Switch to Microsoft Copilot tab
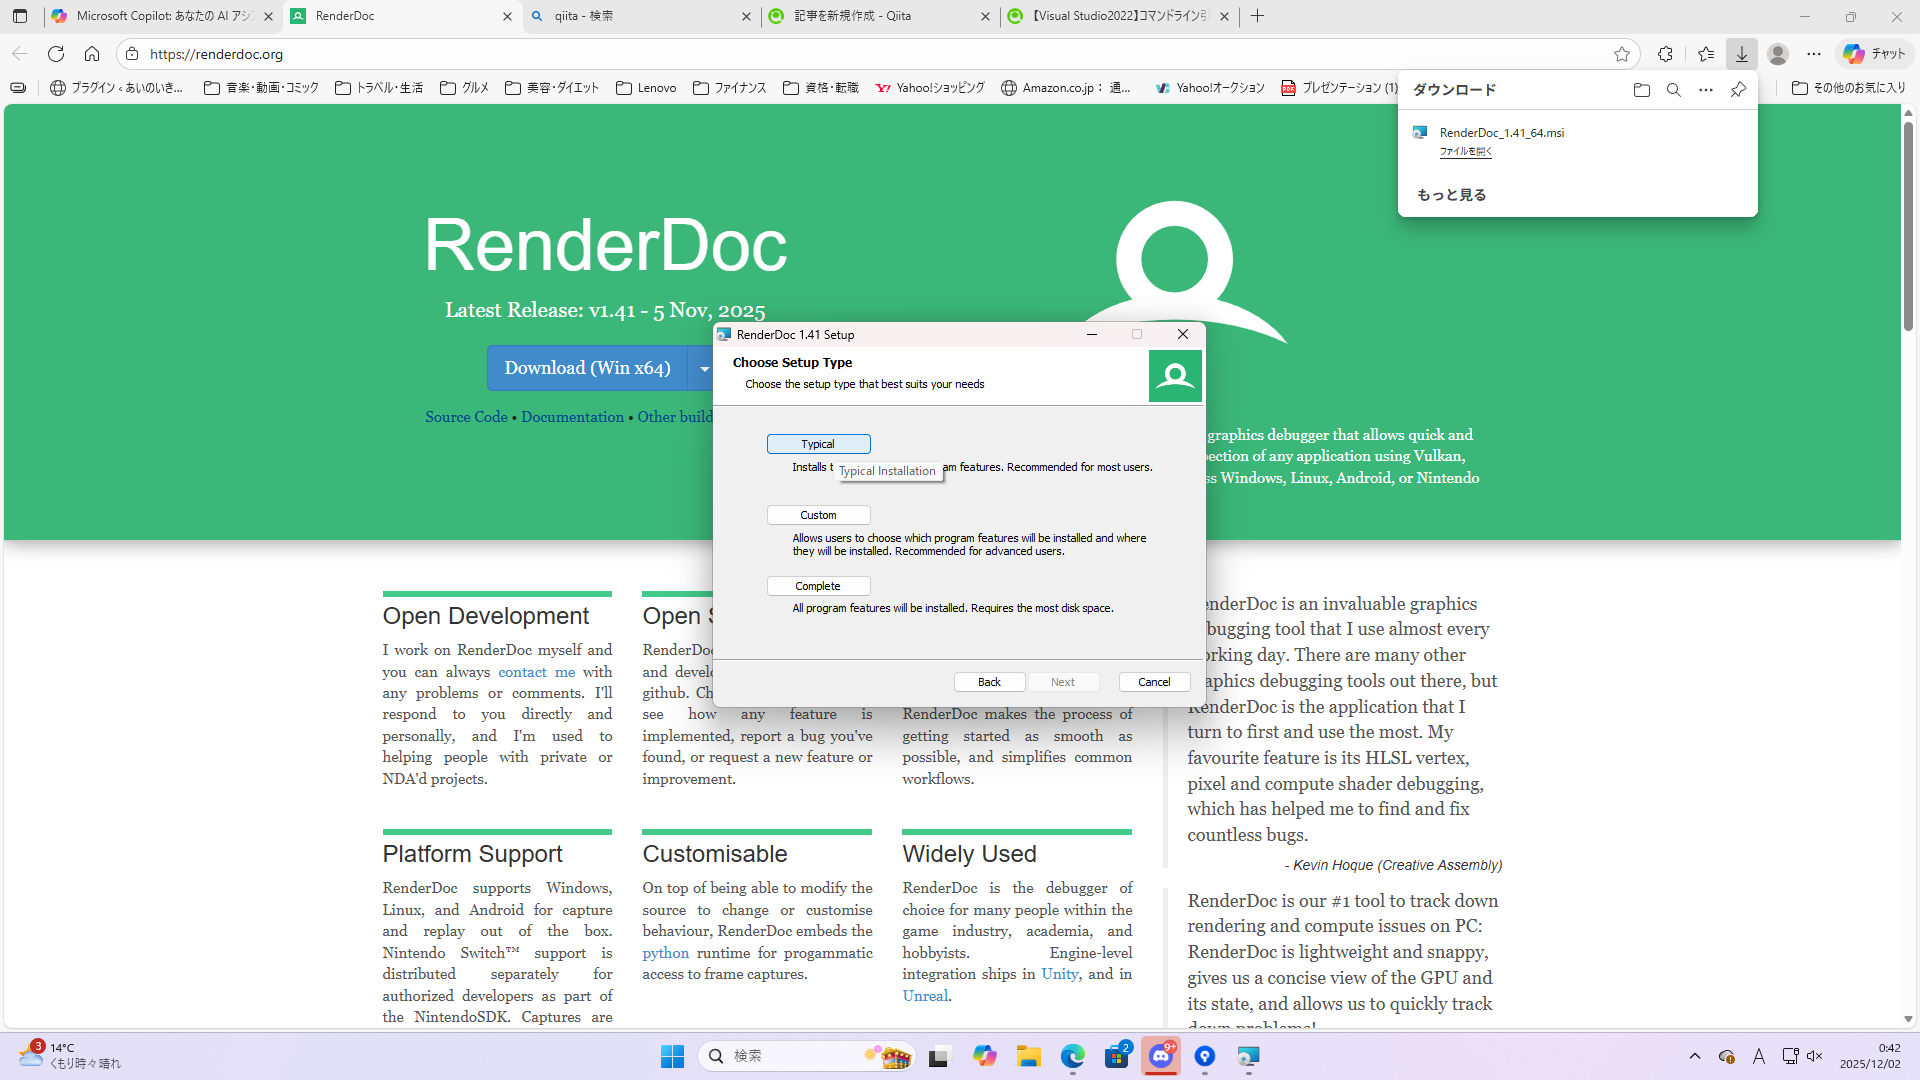The image size is (1920, 1080). [x=160, y=16]
